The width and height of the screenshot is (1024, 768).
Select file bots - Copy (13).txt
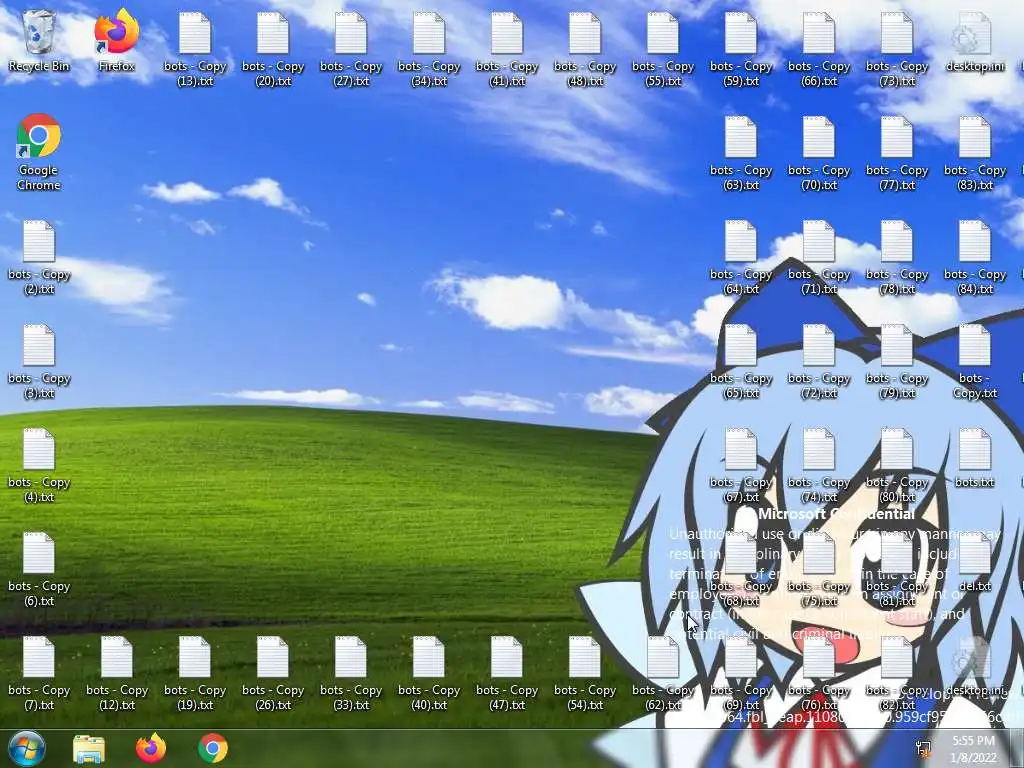(x=195, y=50)
